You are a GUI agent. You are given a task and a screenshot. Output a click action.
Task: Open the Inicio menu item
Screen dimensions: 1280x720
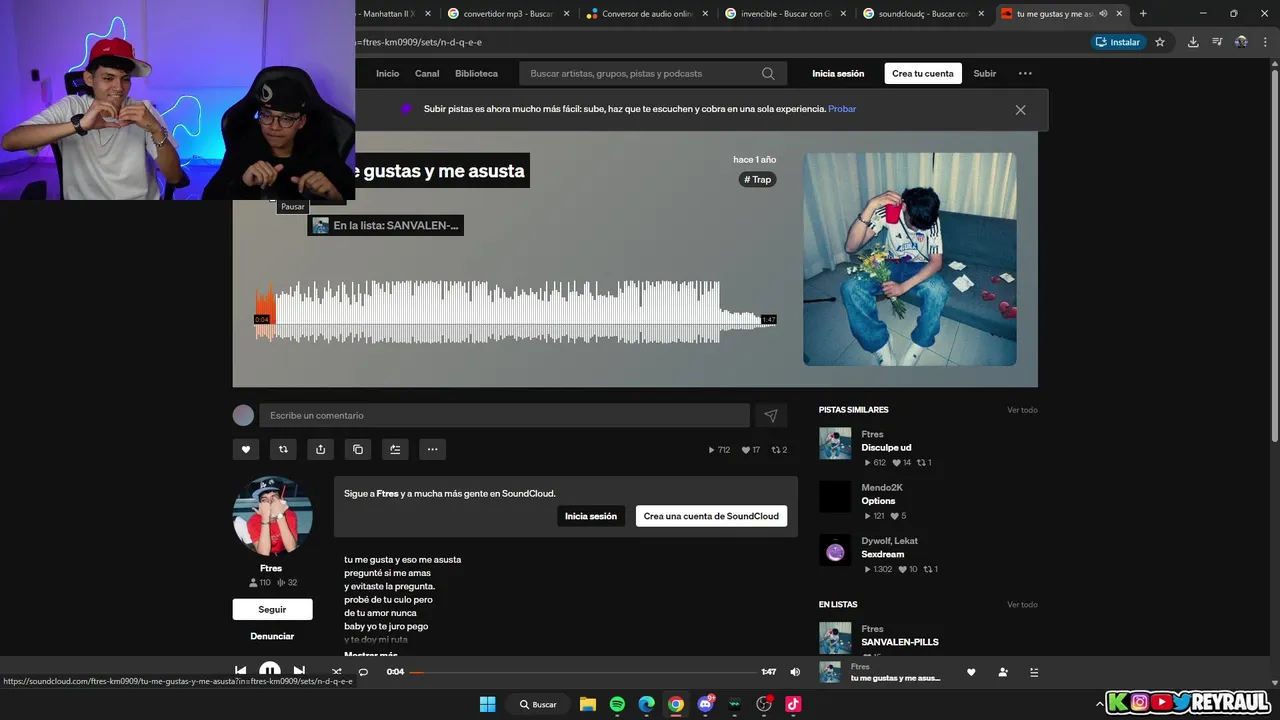(x=387, y=73)
